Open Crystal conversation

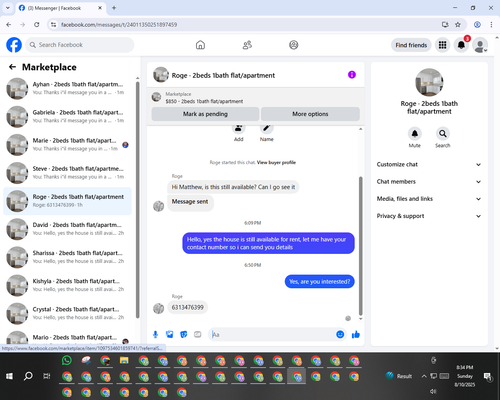coord(67,313)
